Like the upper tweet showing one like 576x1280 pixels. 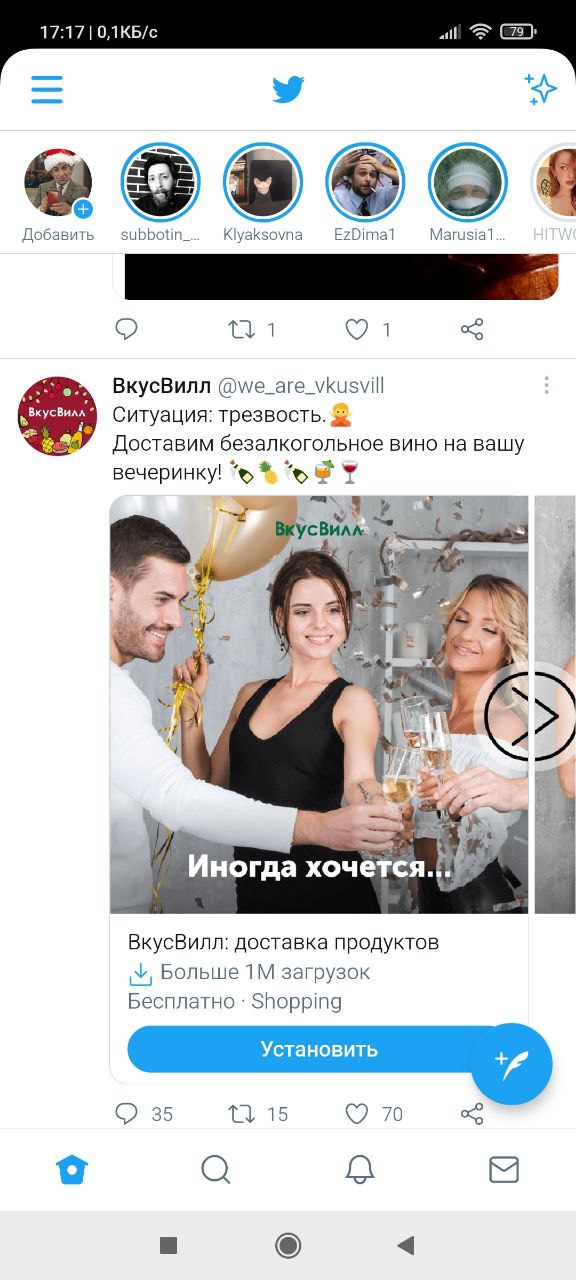tap(357, 329)
